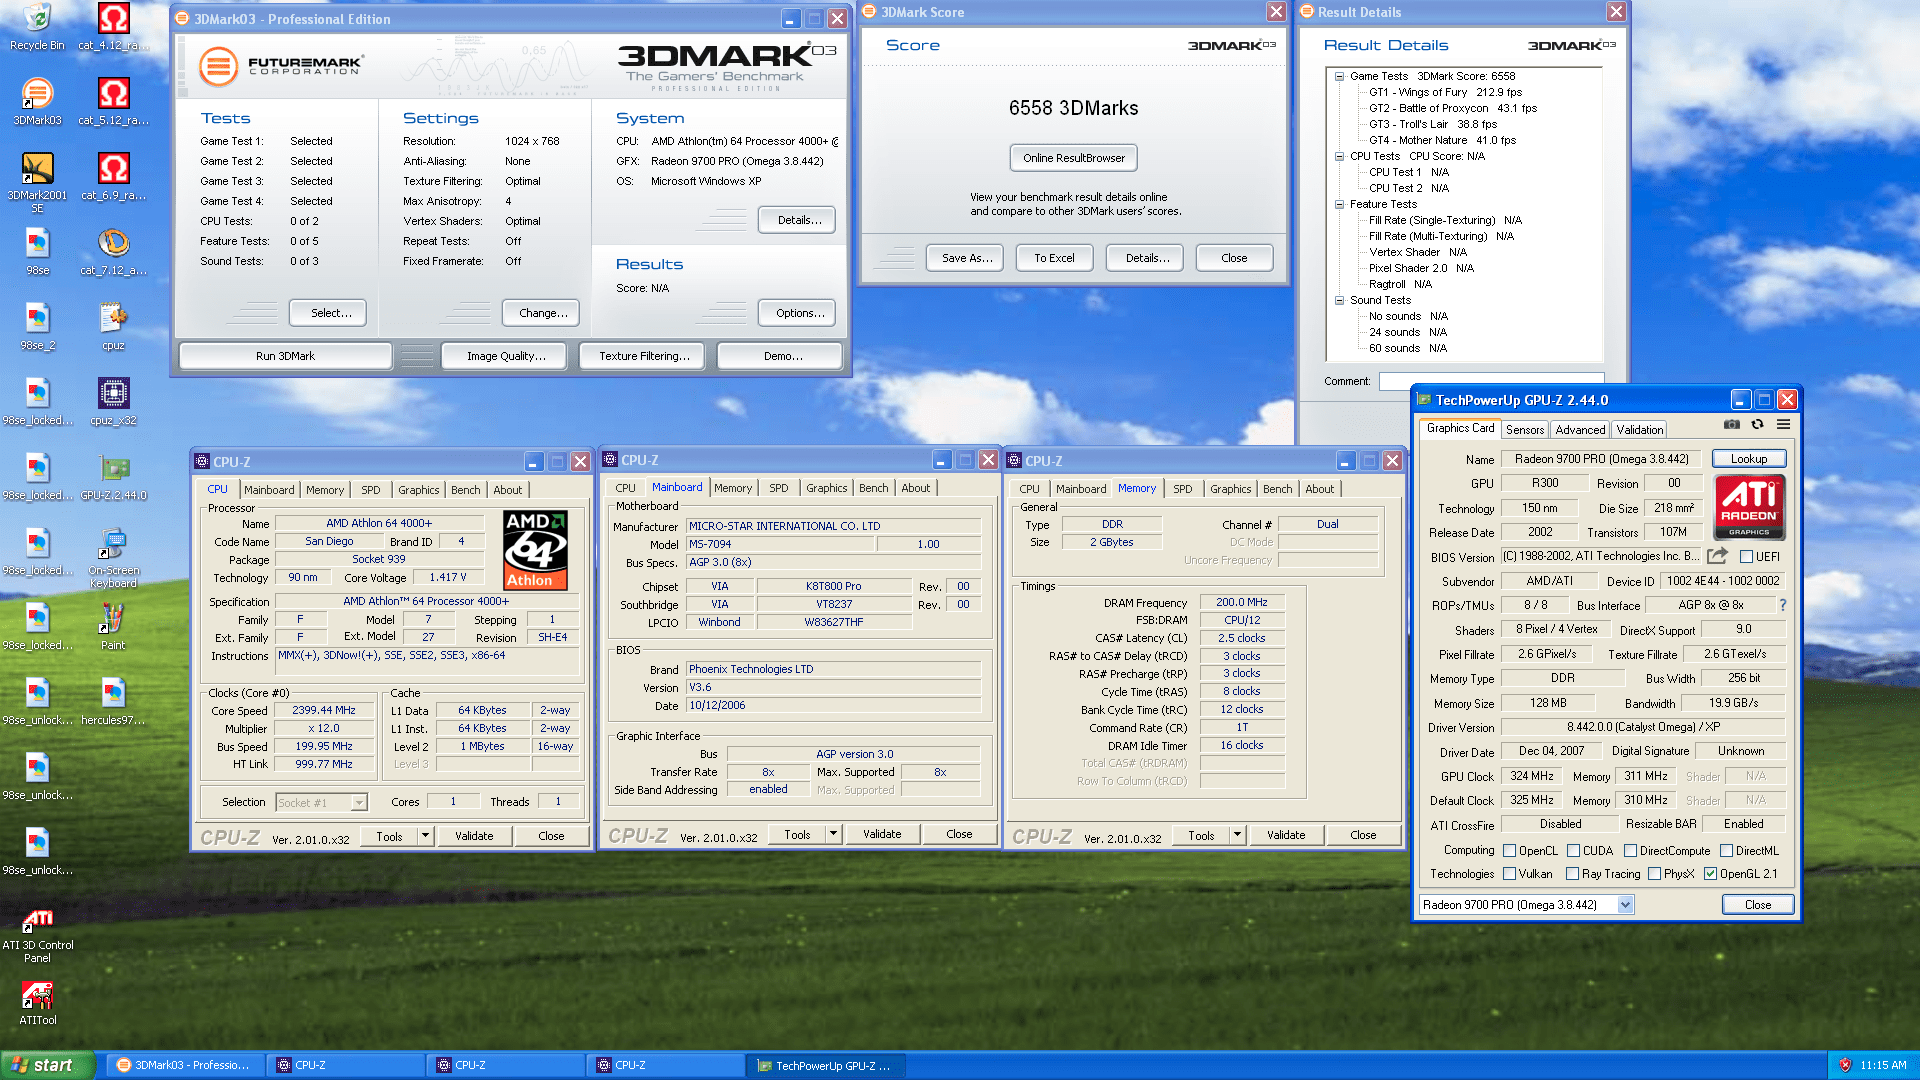Click Bus Interface question mark icon
Viewport: 1920px width, 1080px height.
click(x=1782, y=605)
